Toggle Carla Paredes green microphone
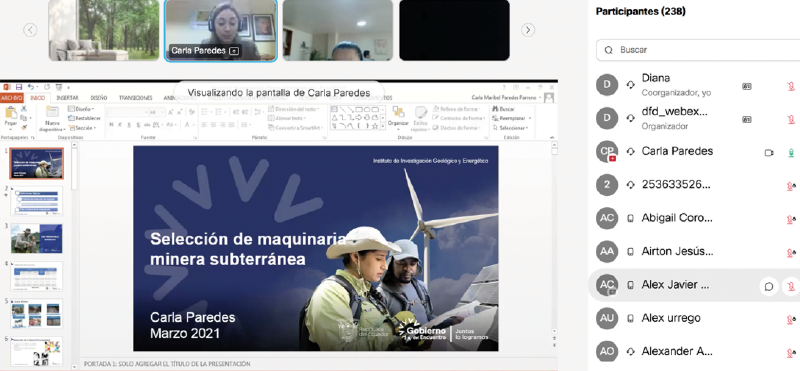The height and width of the screenshot is (371, 800). click(791, 153)
